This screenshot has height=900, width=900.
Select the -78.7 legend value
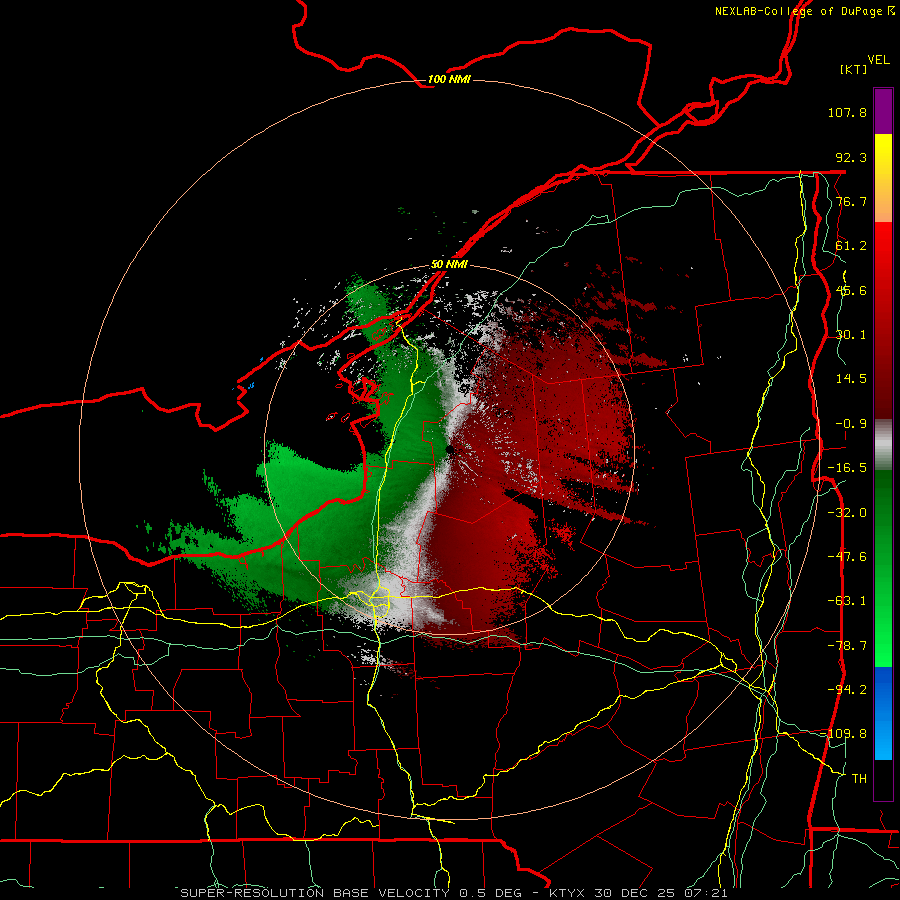847,646
